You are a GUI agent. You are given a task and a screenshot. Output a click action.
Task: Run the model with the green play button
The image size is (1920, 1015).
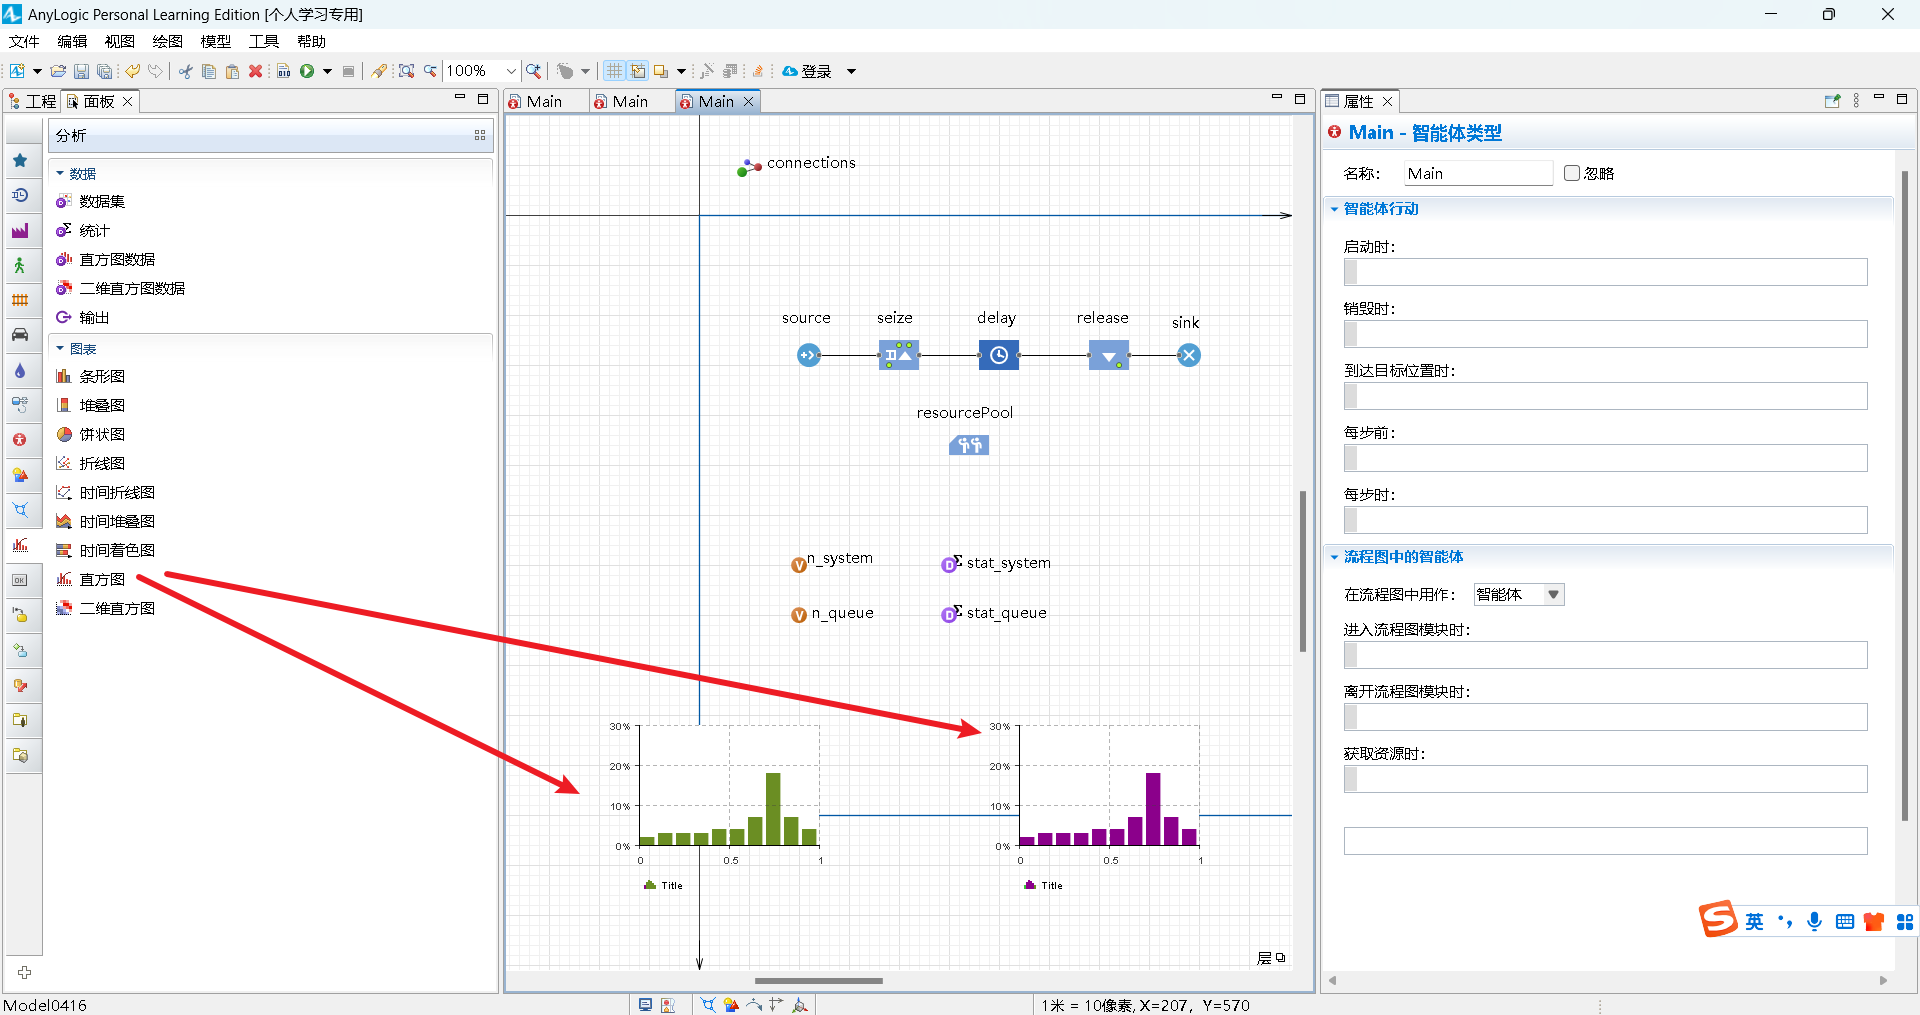(307, 71)
